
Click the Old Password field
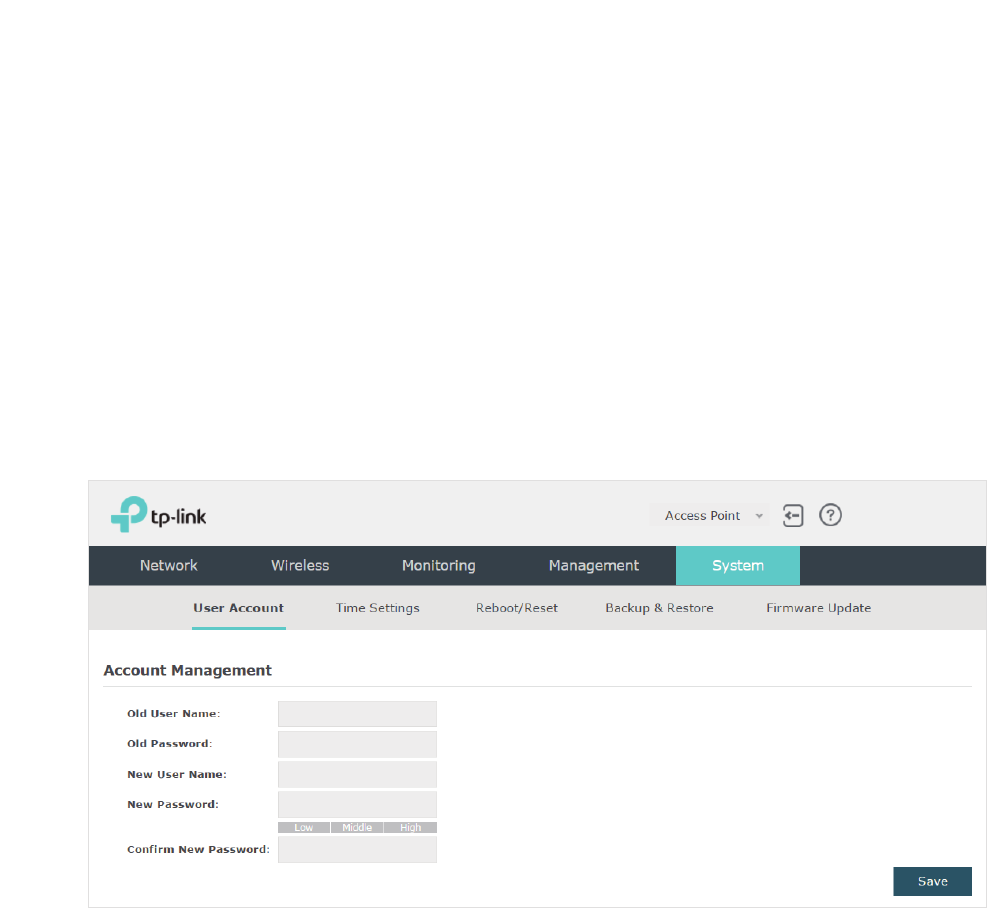point(358,744)
